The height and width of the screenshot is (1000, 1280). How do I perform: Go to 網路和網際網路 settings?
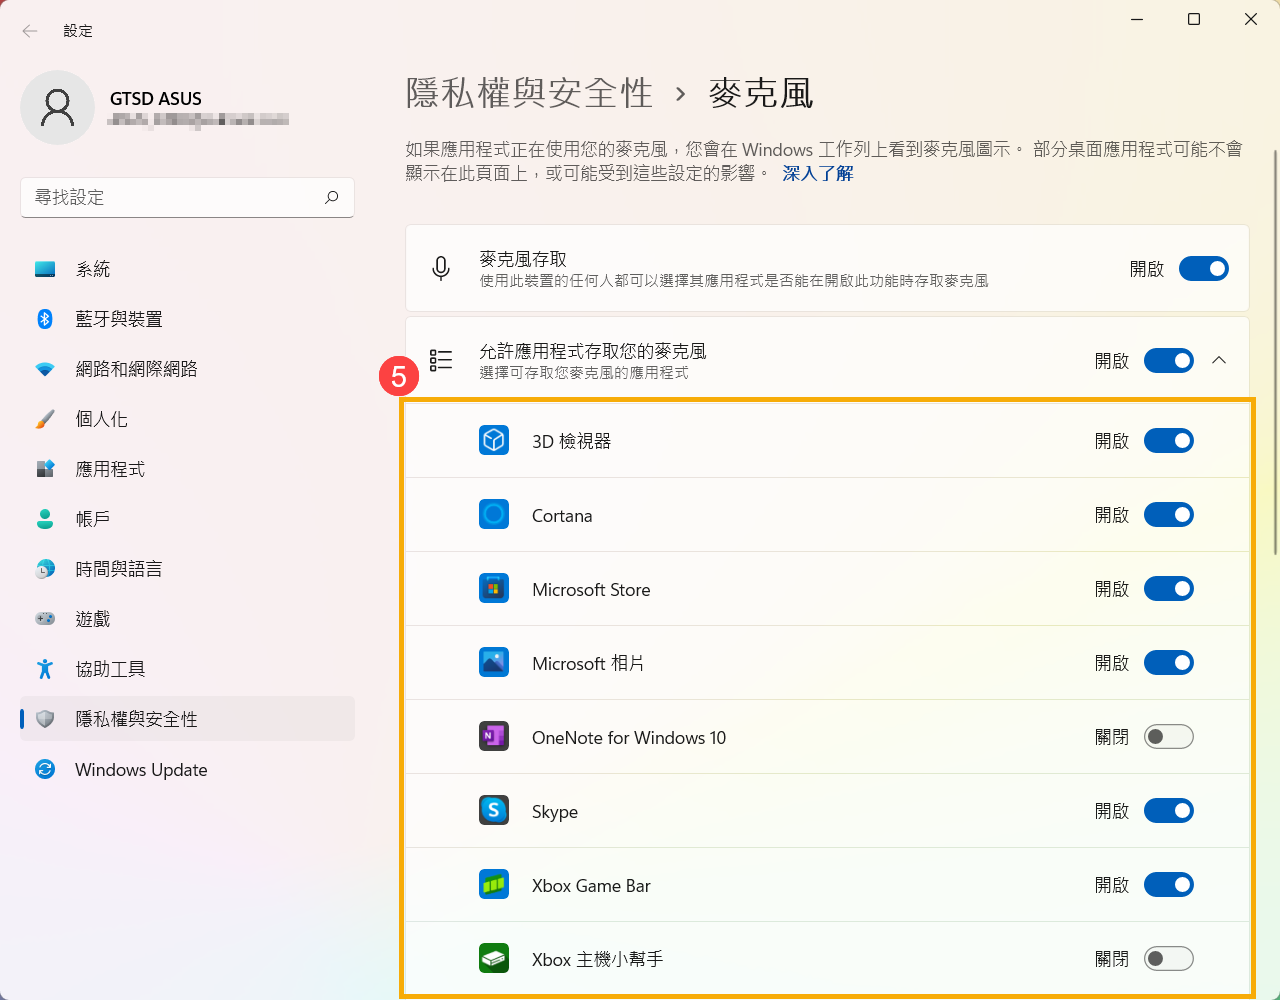(188, 369)
